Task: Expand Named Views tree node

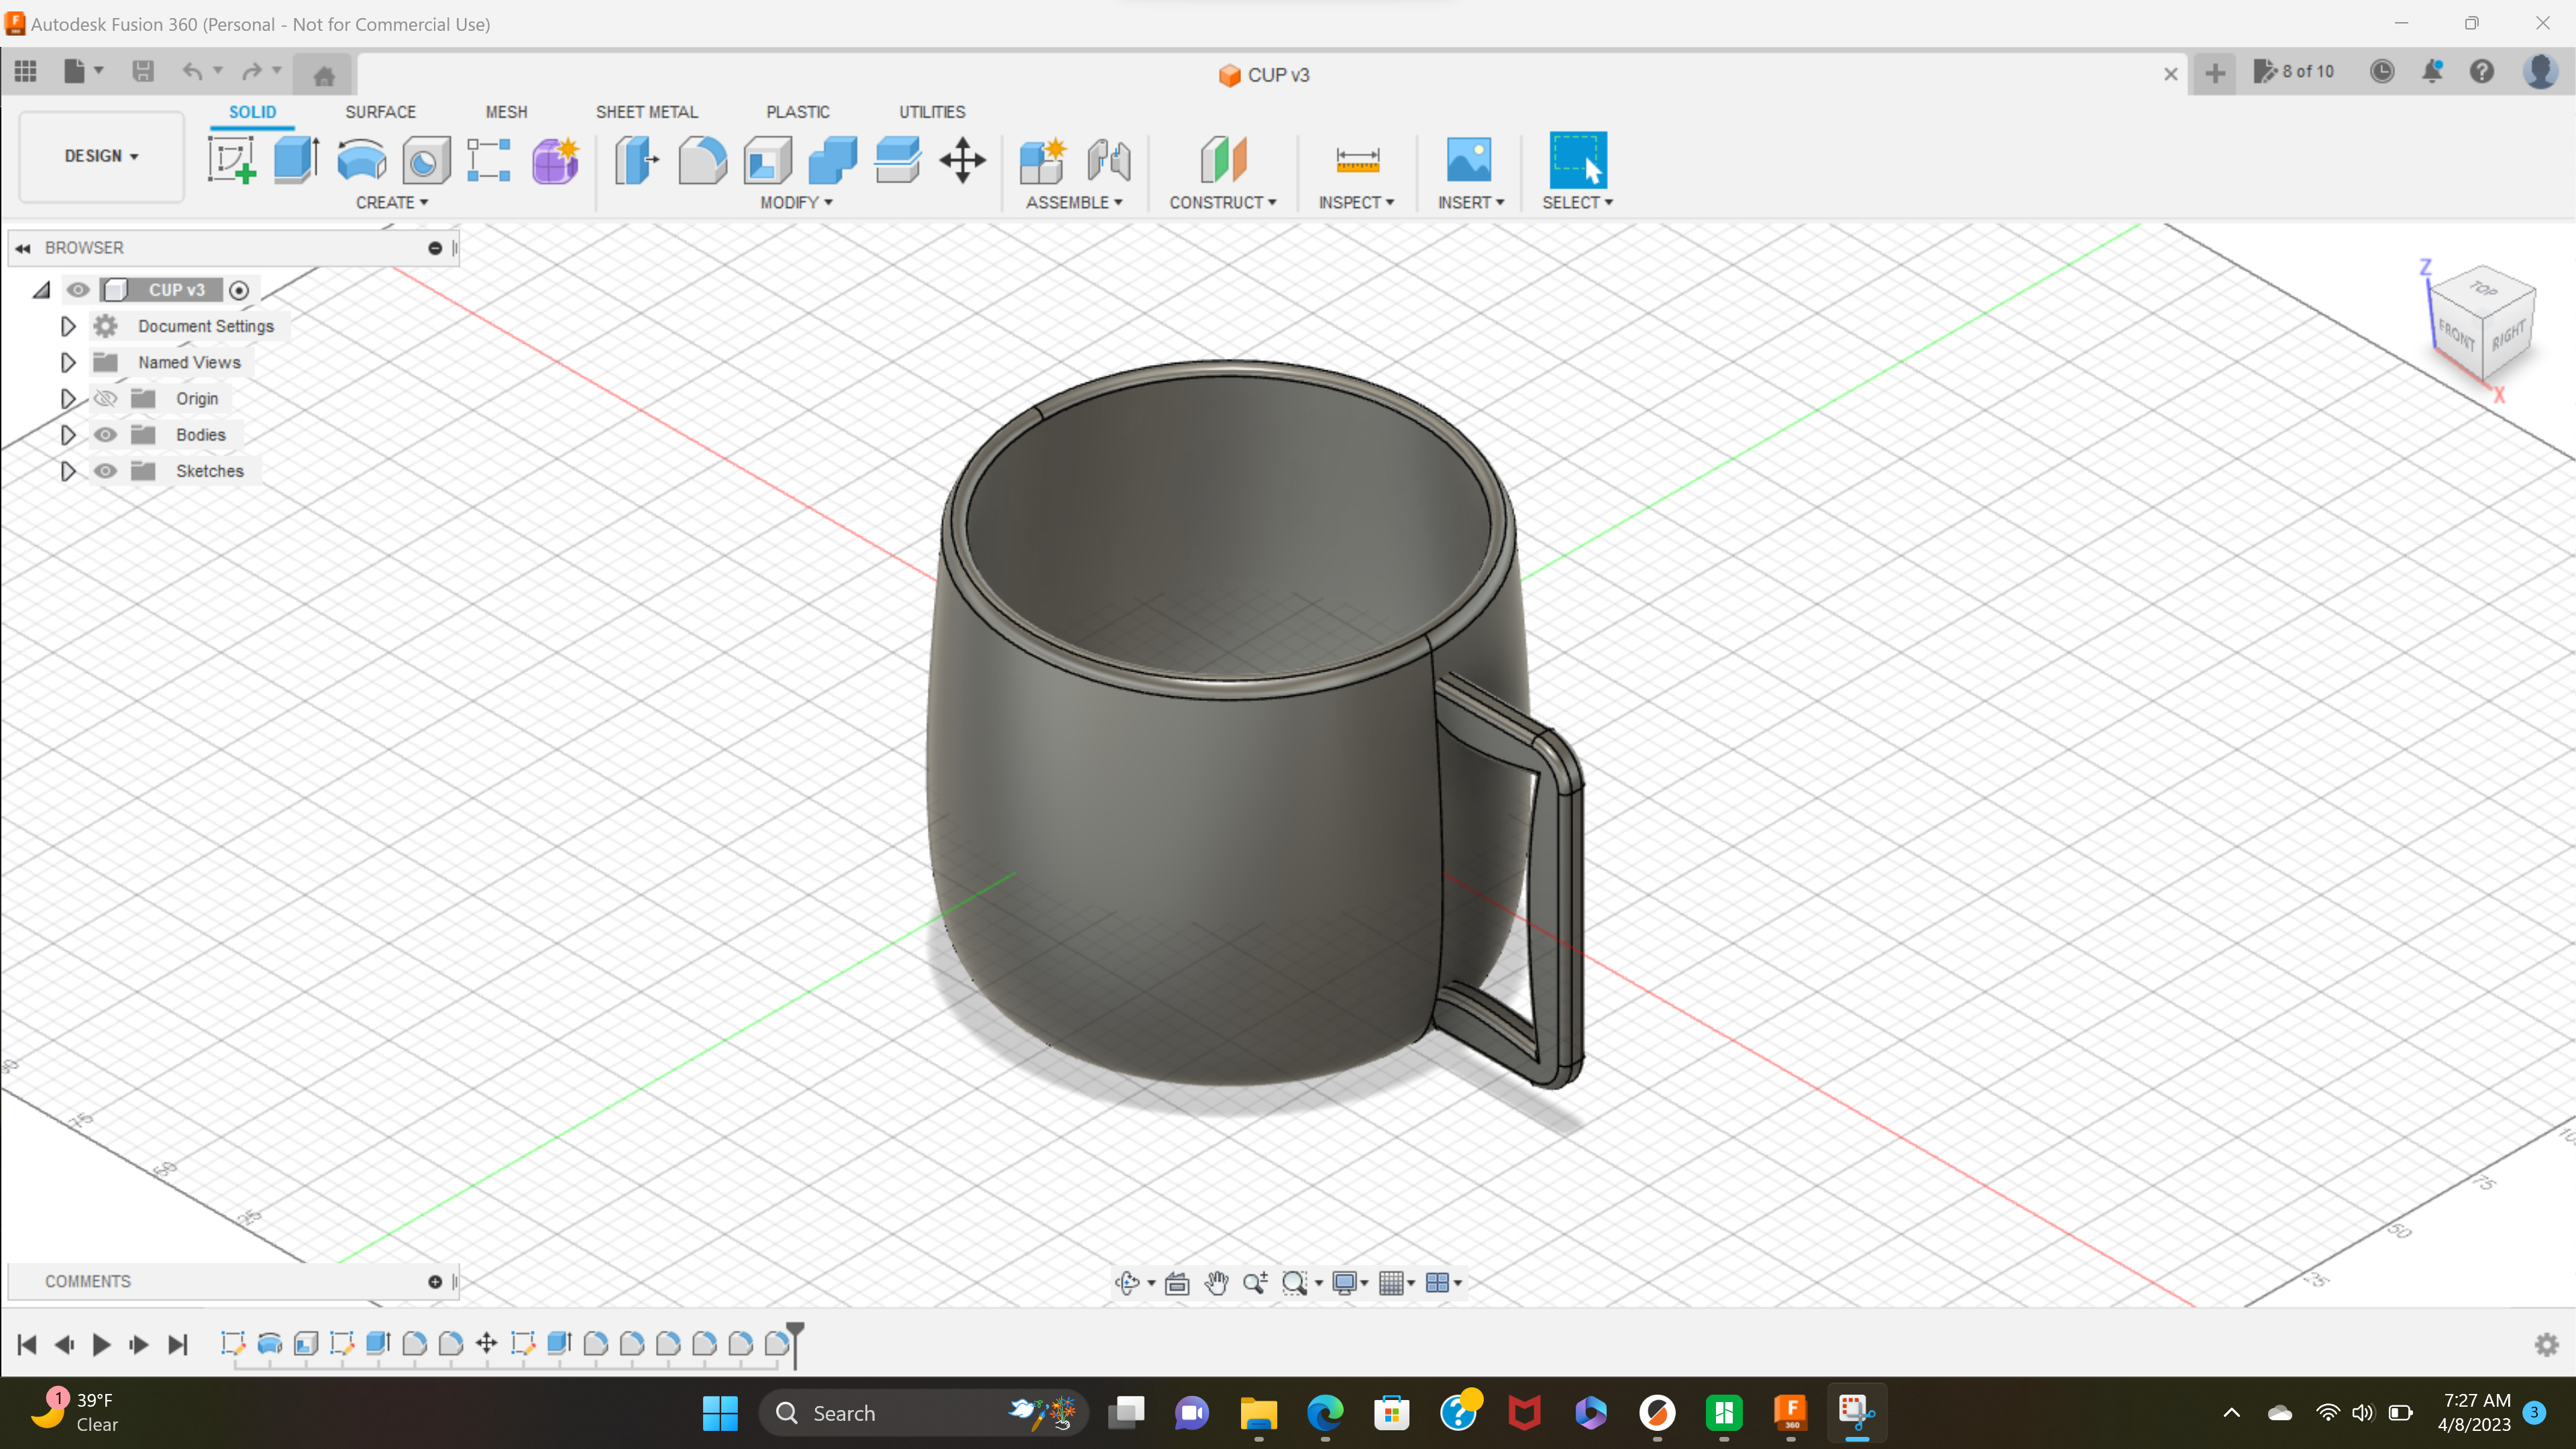Action: point(68,362)
